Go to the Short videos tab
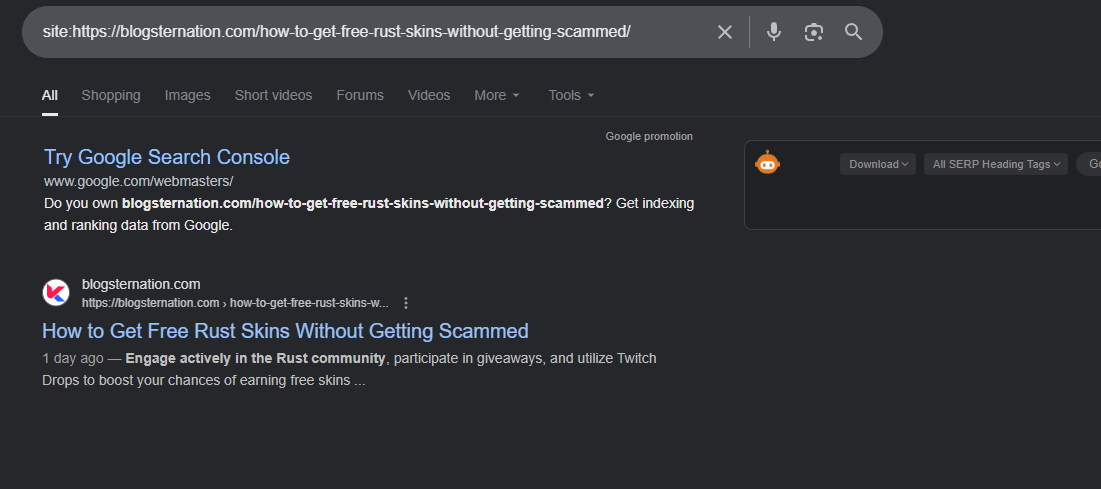This screenshot has width=1101, height=489. pyautogui.click(x=273, y=95)
